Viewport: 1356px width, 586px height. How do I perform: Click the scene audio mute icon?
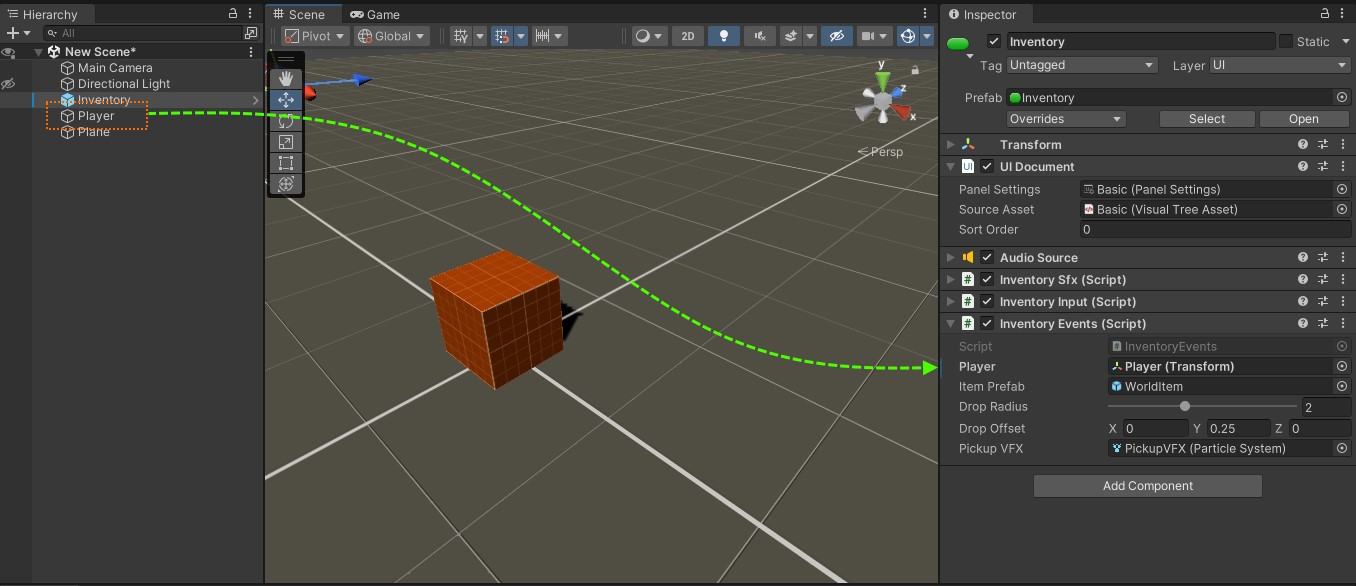(x=760, y=36)
